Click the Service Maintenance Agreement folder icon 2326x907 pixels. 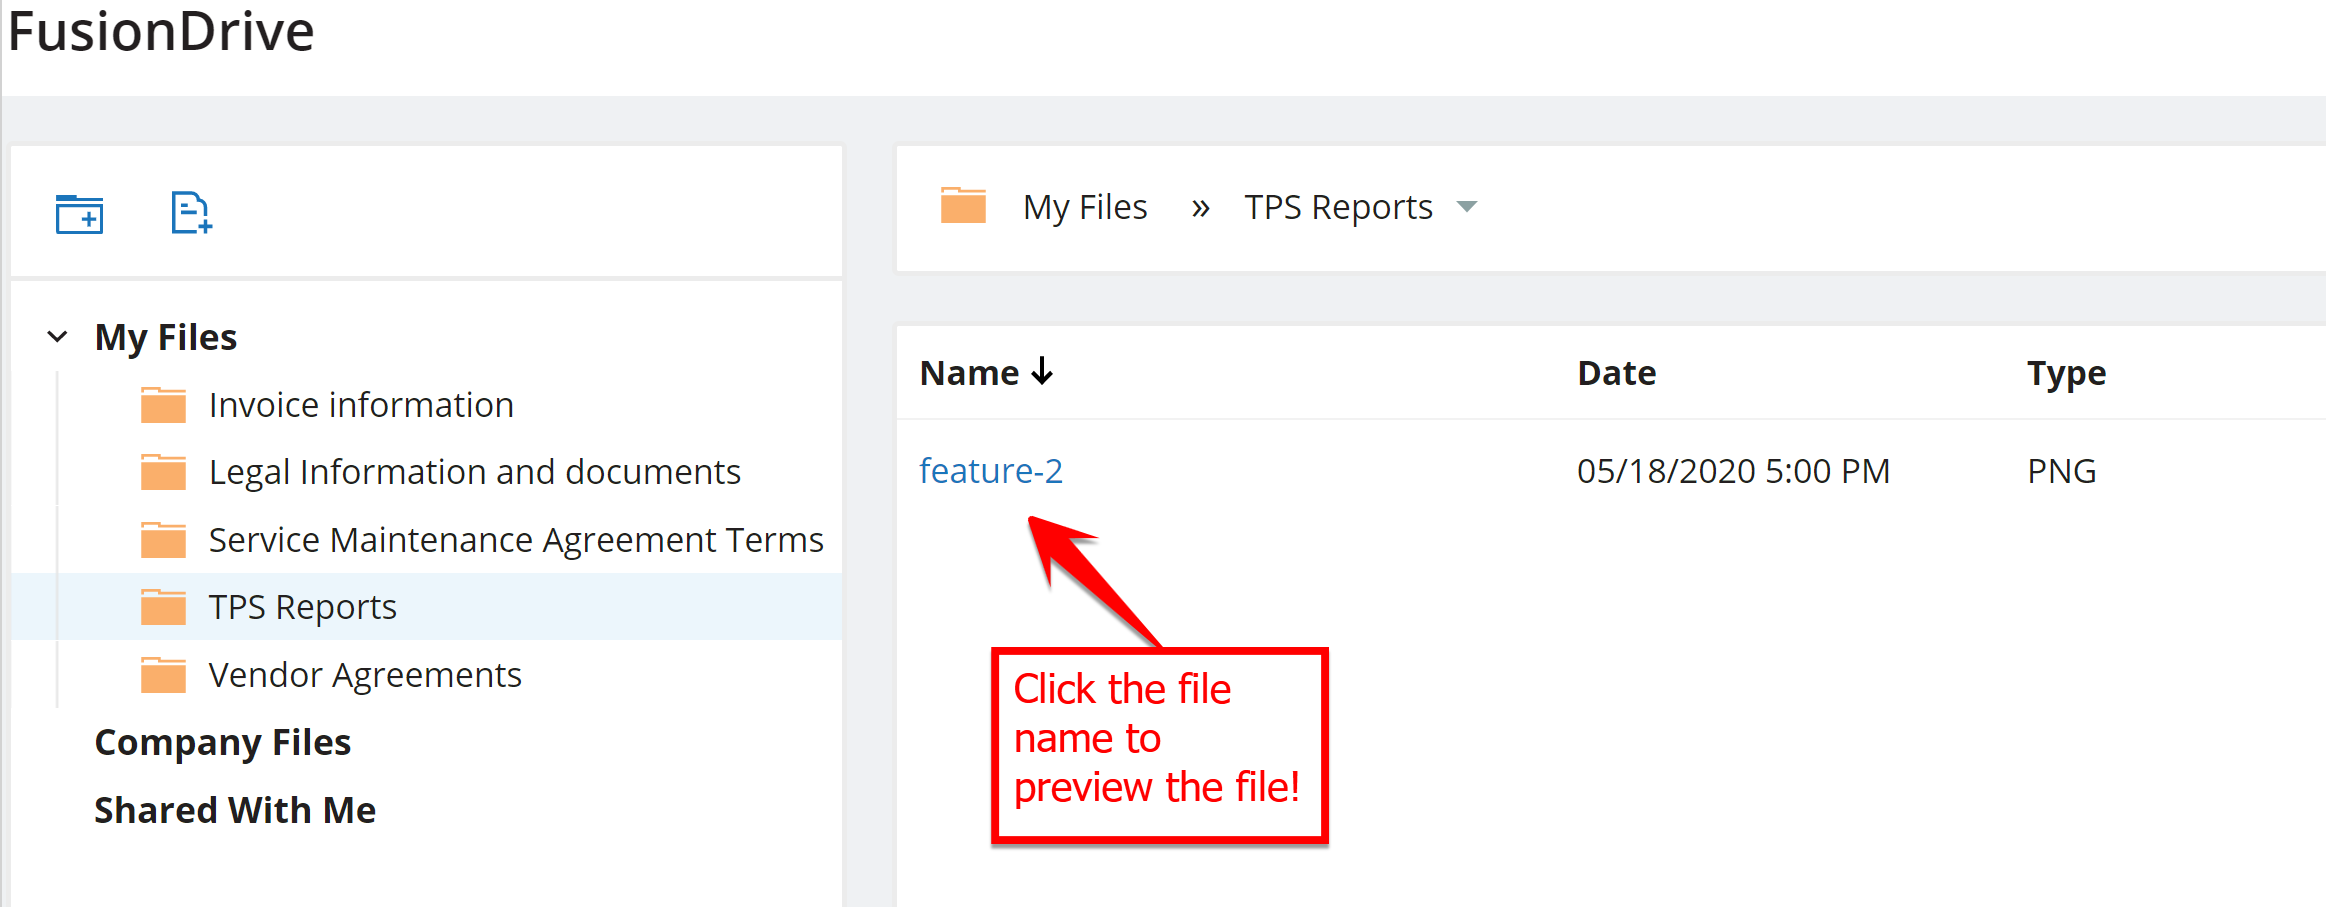tap(163, 540)
